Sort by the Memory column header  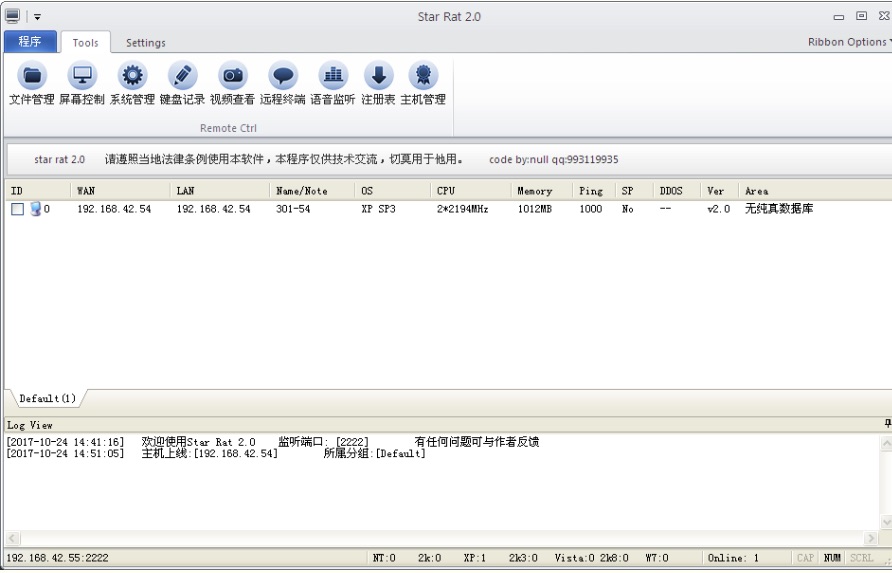[542, 191]
